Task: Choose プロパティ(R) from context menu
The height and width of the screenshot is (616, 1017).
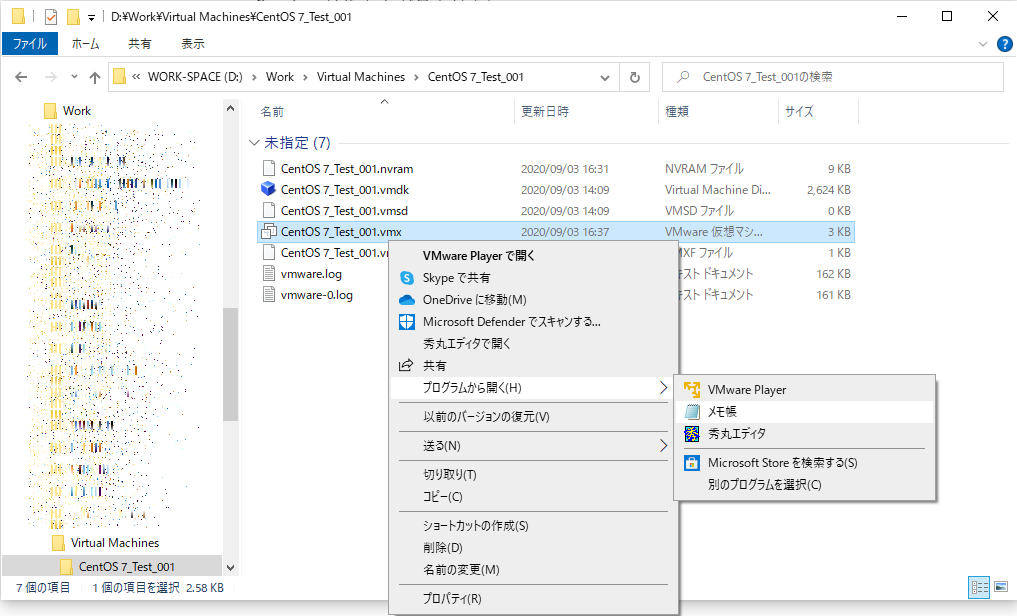Action: tap(452, 598)
